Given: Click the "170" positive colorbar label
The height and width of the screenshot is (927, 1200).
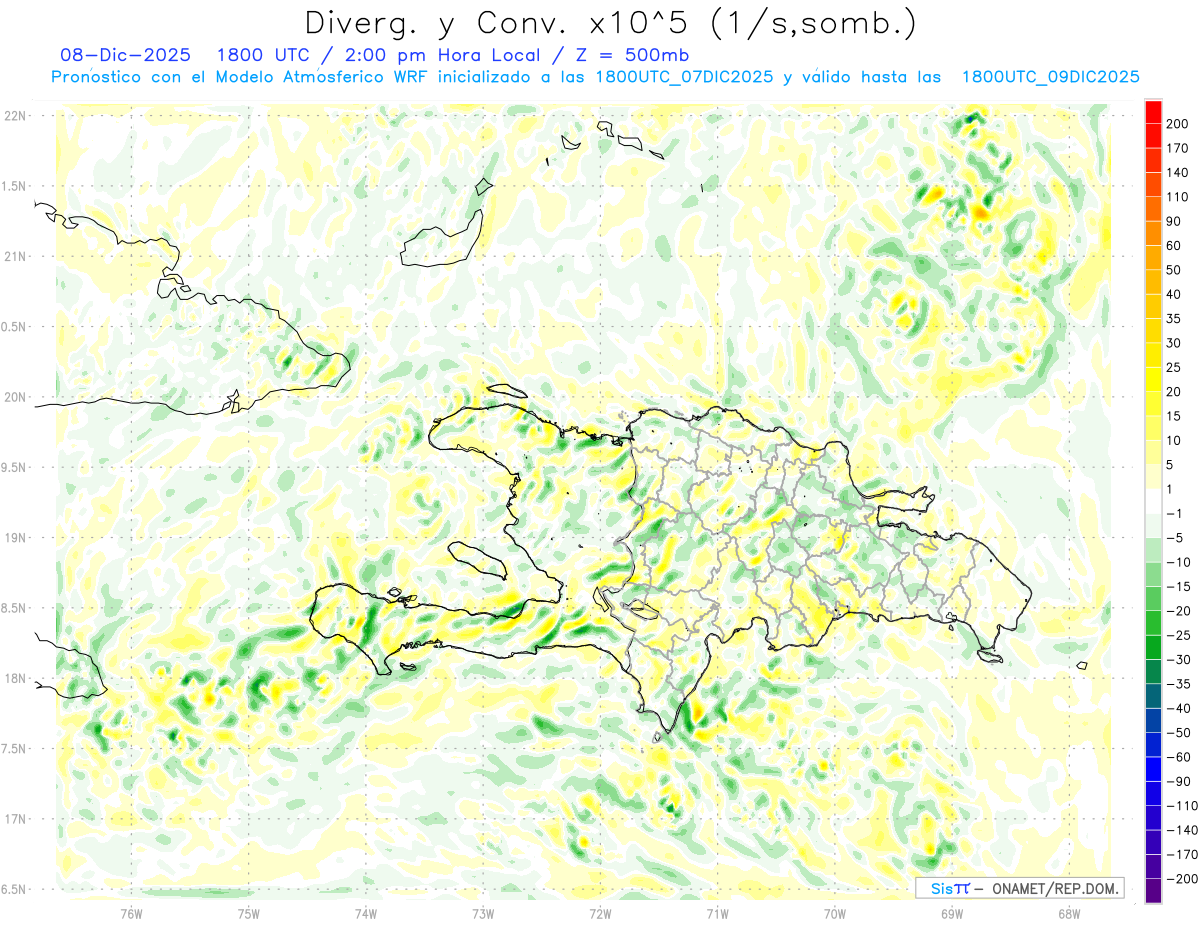Looking at the screenshot, I should point(1178,148).
